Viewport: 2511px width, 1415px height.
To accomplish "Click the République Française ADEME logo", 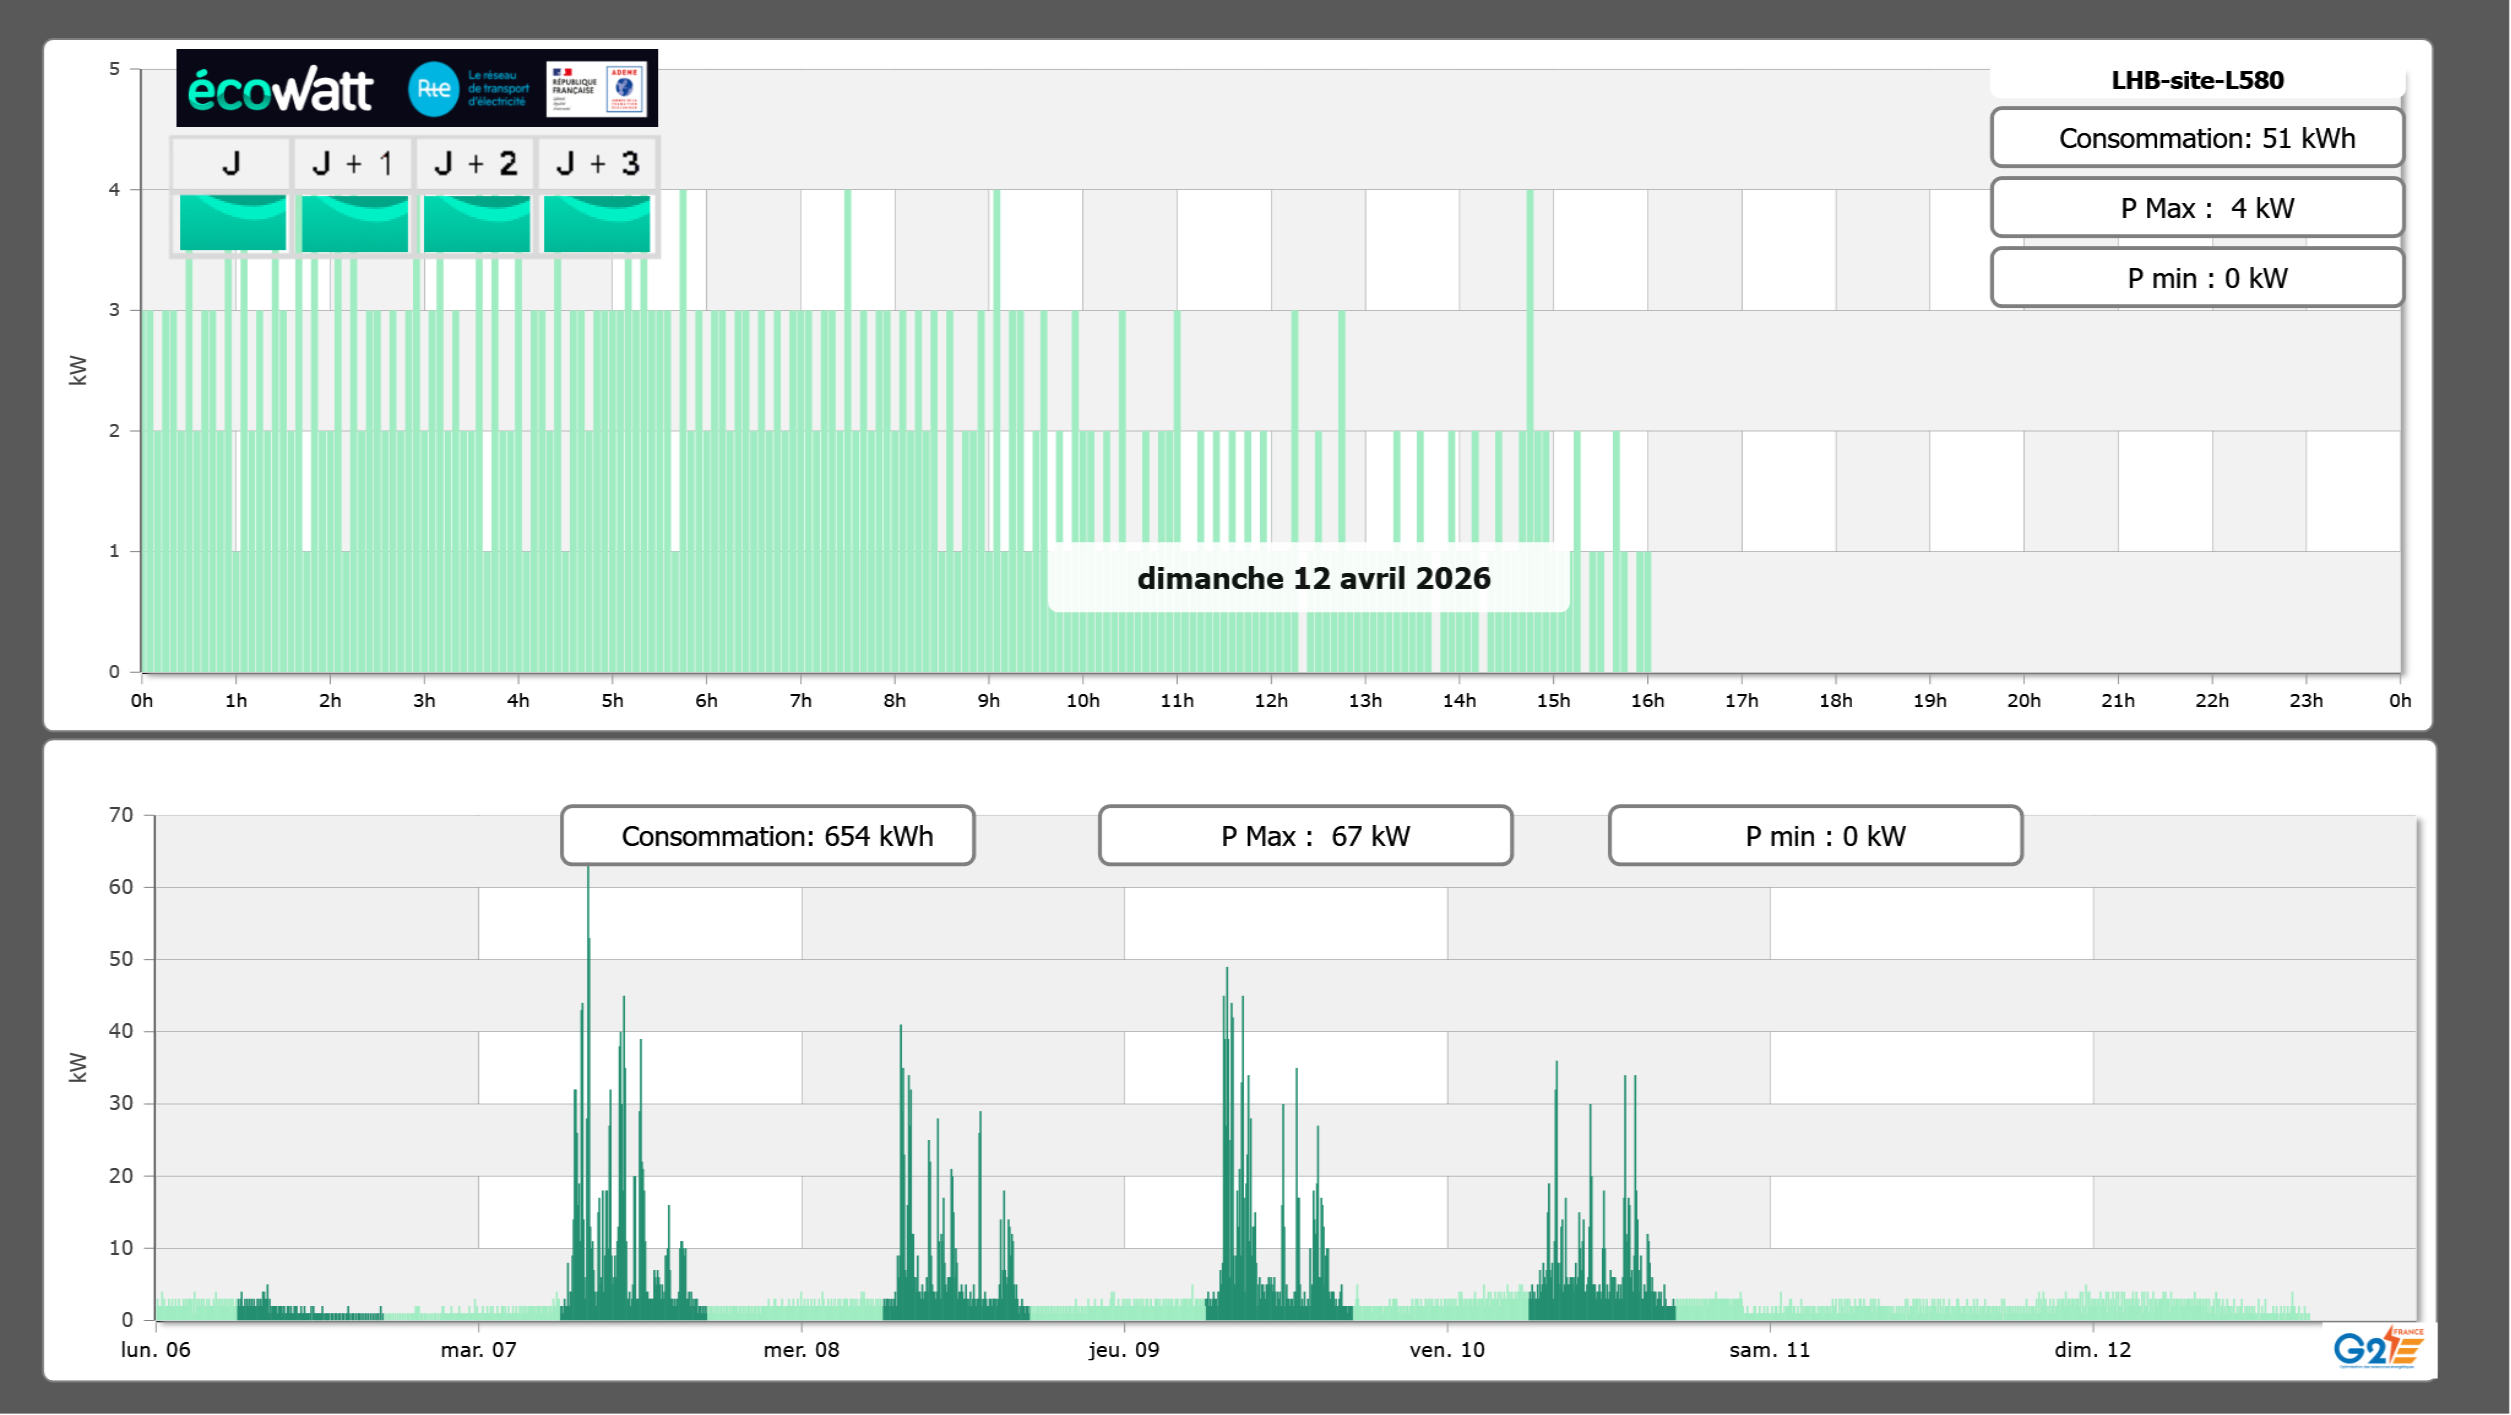I will pos(597,89).
